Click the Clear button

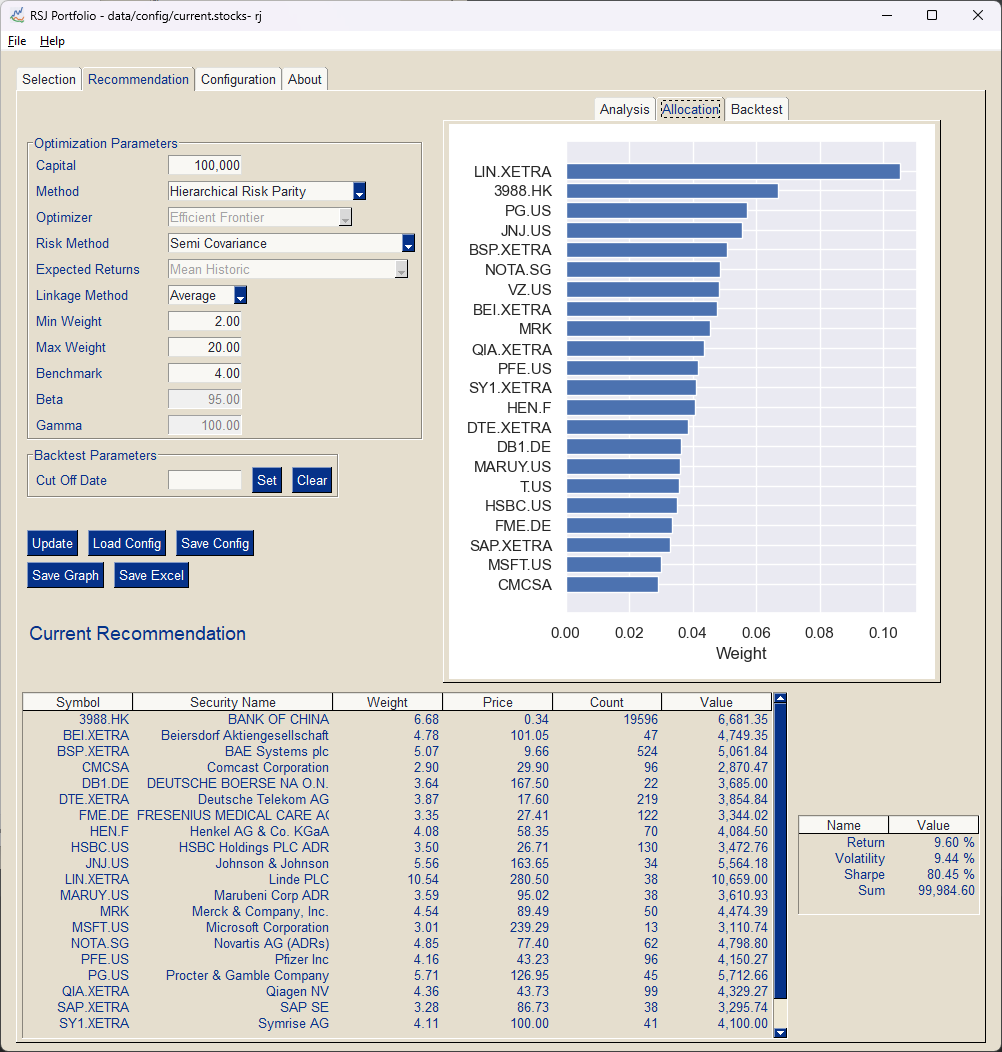tap(312, 480)
